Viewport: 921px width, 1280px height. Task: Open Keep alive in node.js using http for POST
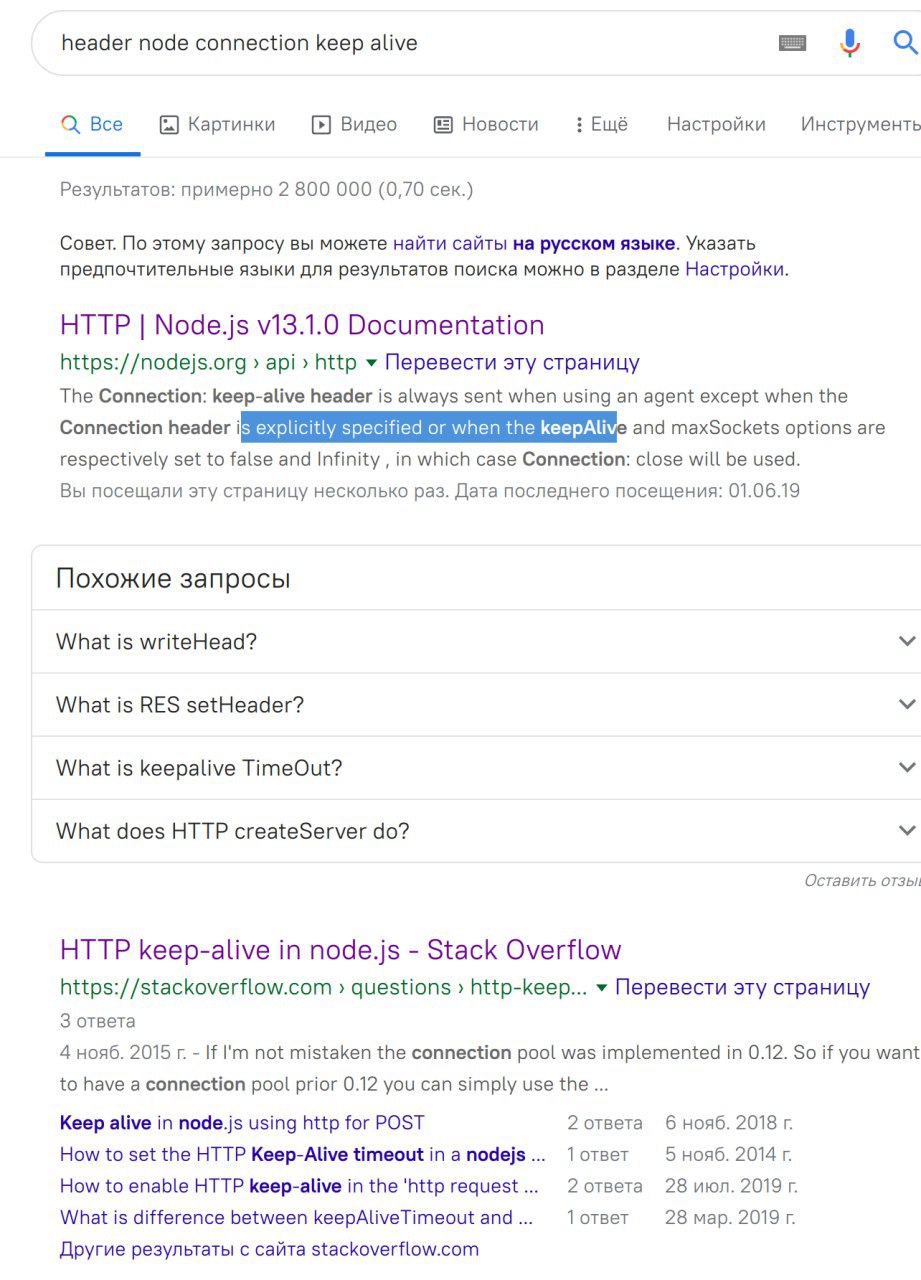pos(242,1123)
